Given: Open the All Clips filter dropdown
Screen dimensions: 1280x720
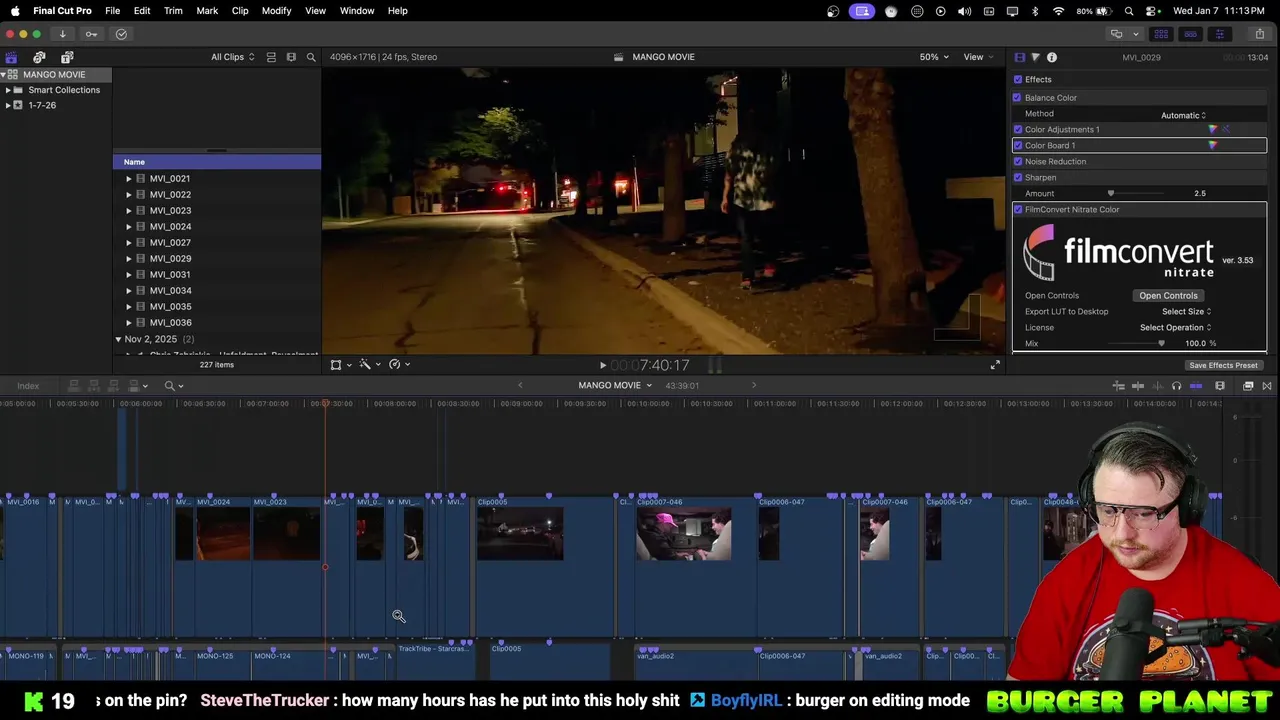Looking at the screenshot, I should pos(232,57).
